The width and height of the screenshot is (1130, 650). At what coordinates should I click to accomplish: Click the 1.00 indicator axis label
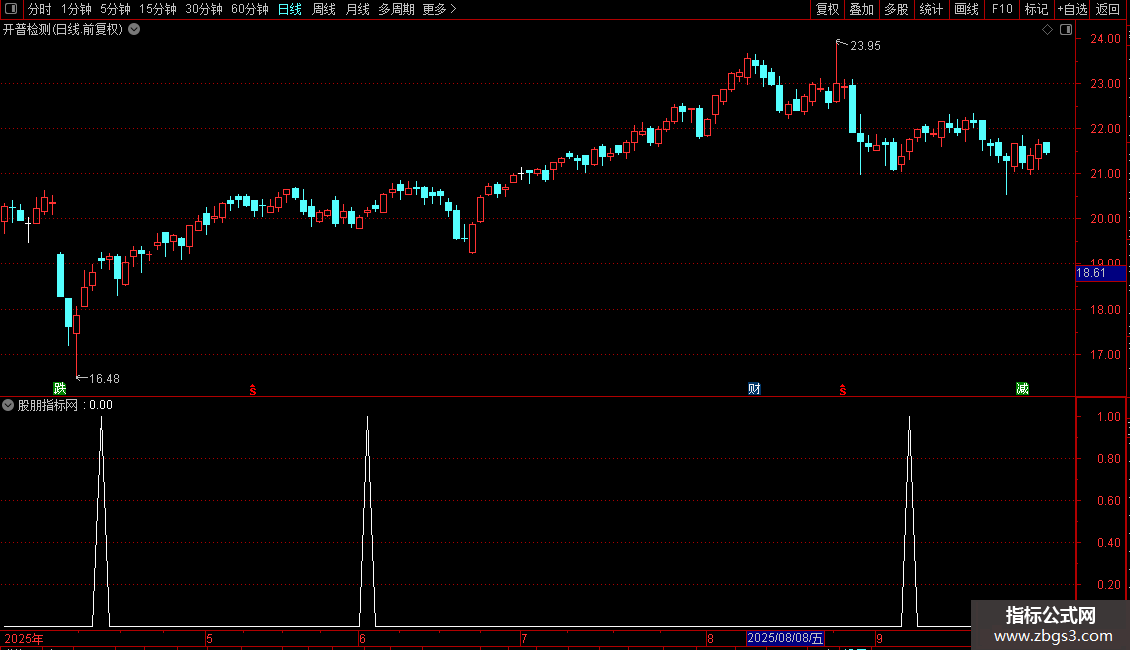point(1108,417)
